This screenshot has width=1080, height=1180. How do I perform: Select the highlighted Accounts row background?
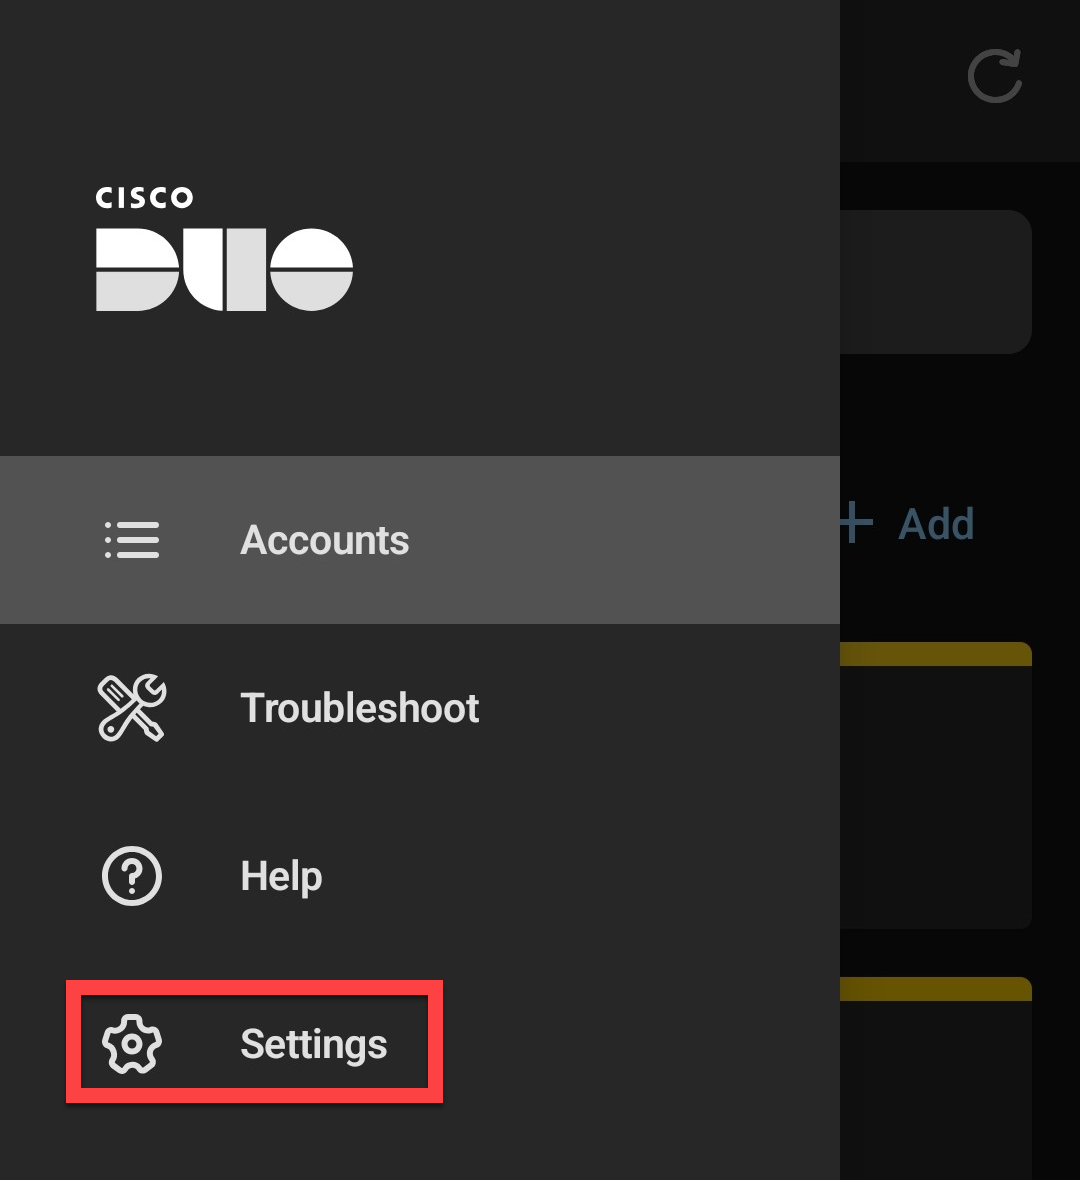click(420, 540)
